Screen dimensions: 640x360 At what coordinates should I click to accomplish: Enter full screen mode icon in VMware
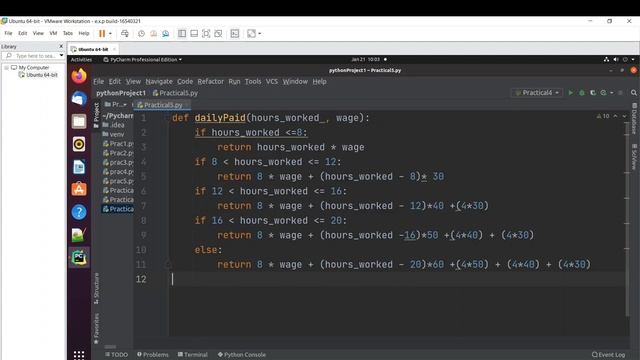click(x=206, y=33)
